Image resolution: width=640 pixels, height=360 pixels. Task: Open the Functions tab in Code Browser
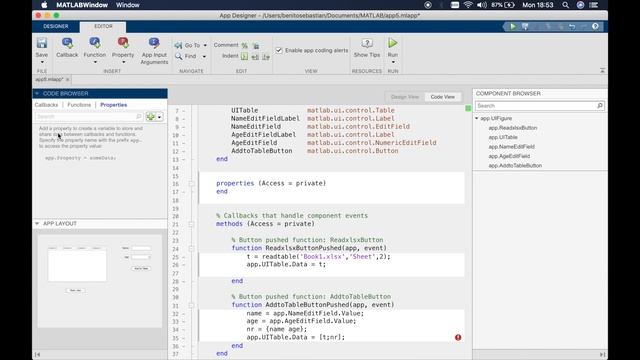click(x=79, y=105)
